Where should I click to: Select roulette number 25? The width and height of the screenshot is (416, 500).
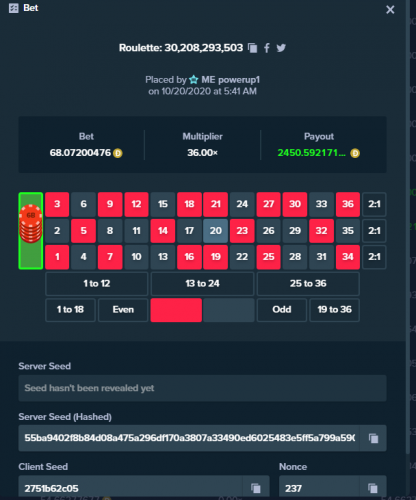point(269,257)
